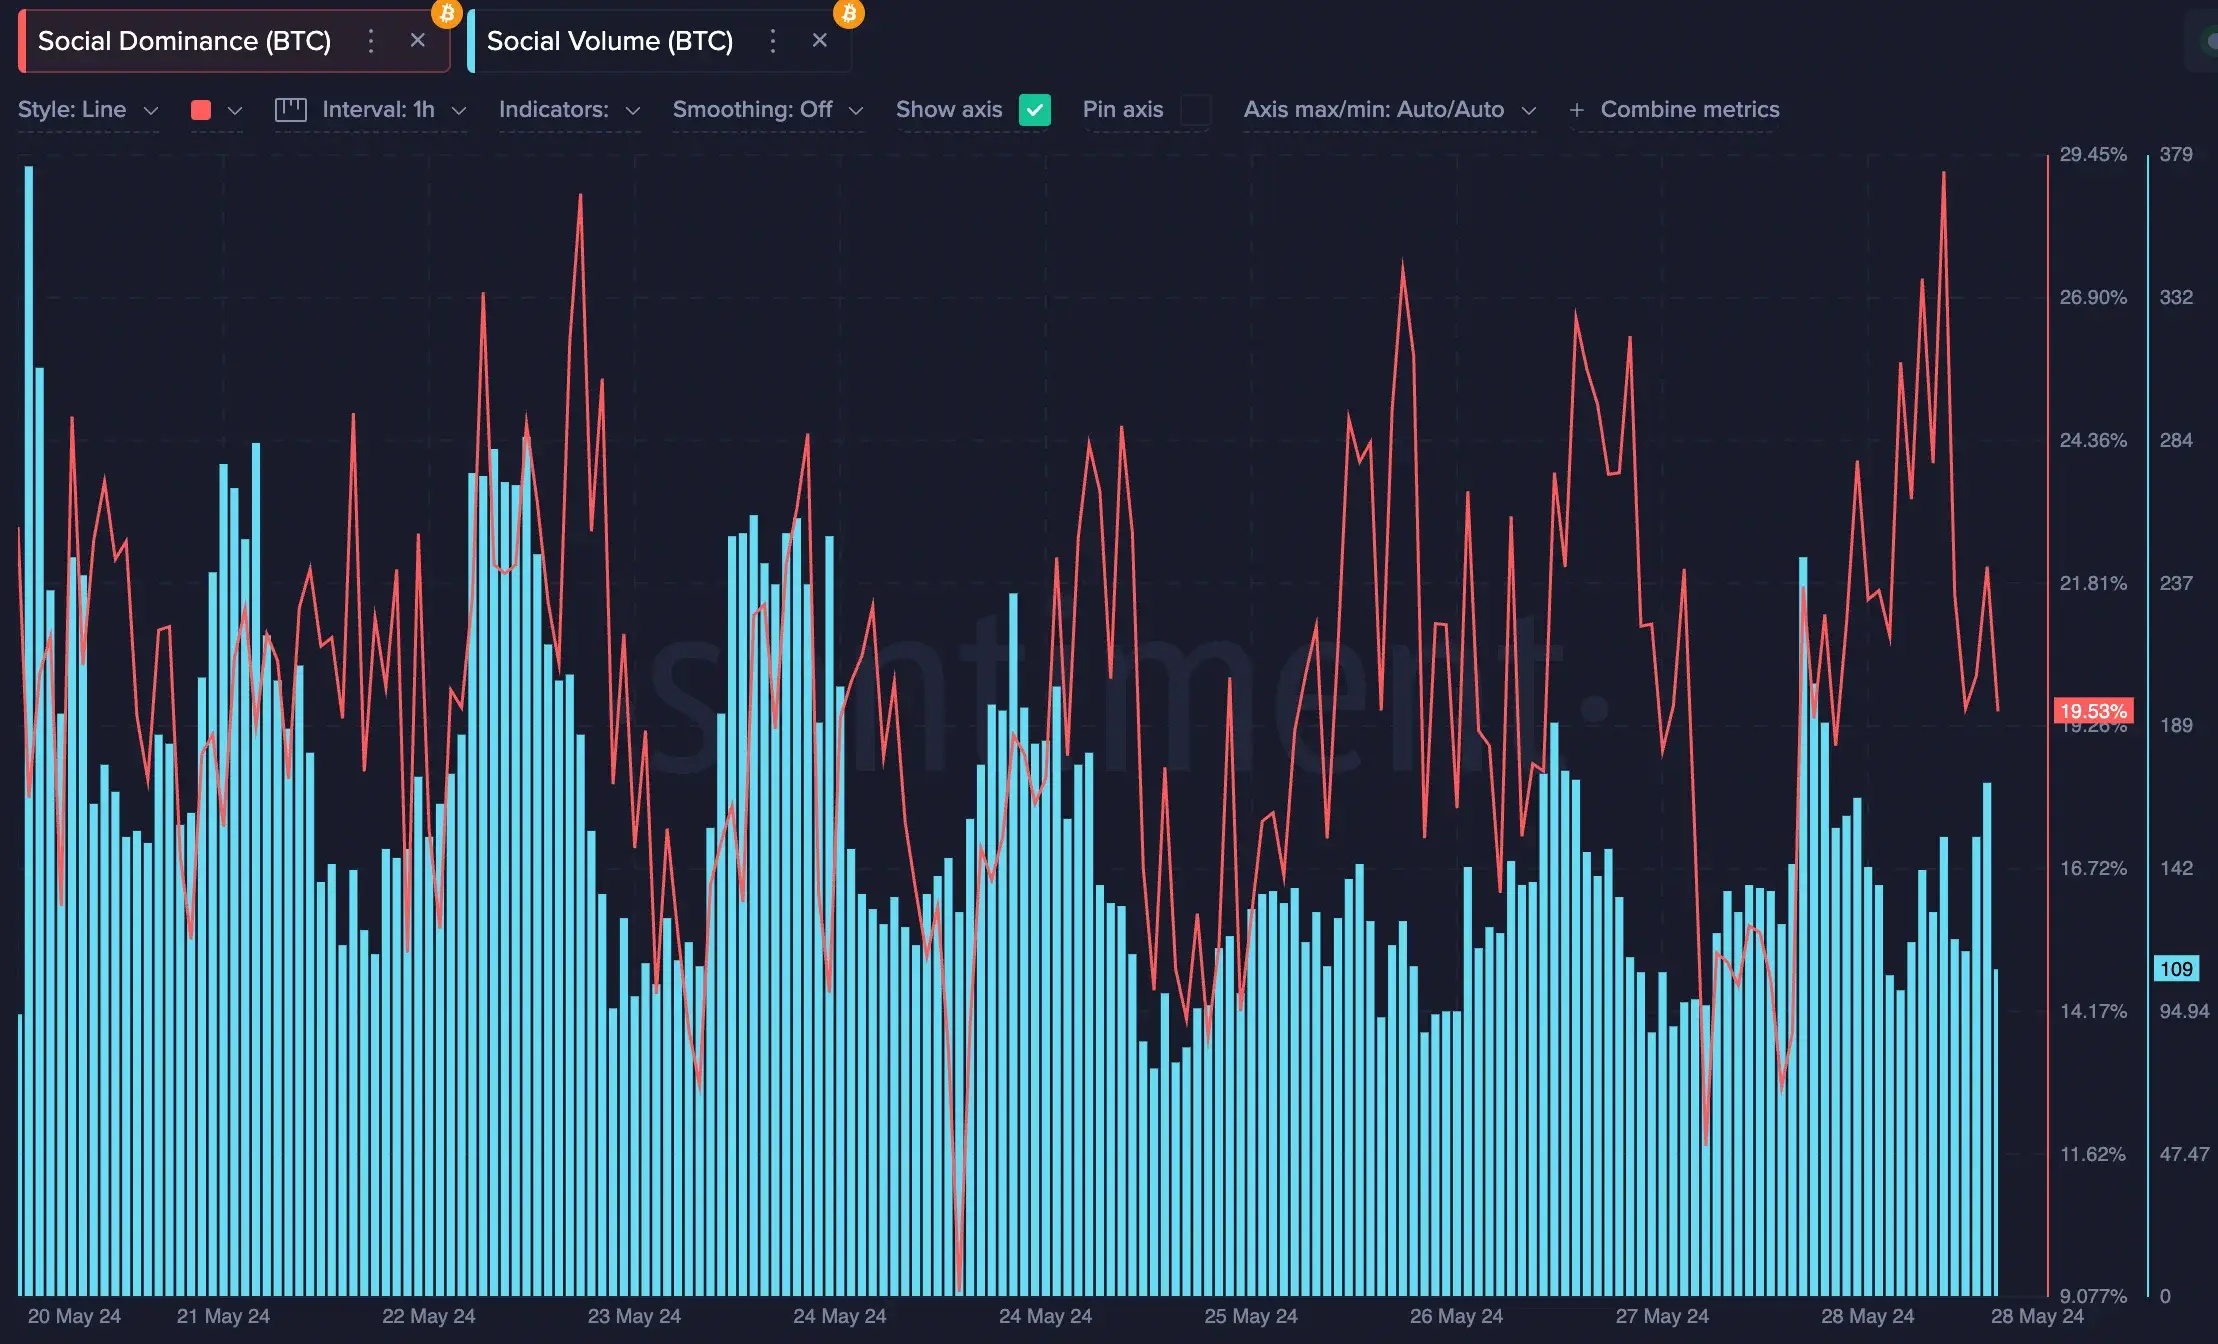Click the 26 May 24 date label
This screenshot has width=2218, height=1344.
[x=1456, y=1316]
